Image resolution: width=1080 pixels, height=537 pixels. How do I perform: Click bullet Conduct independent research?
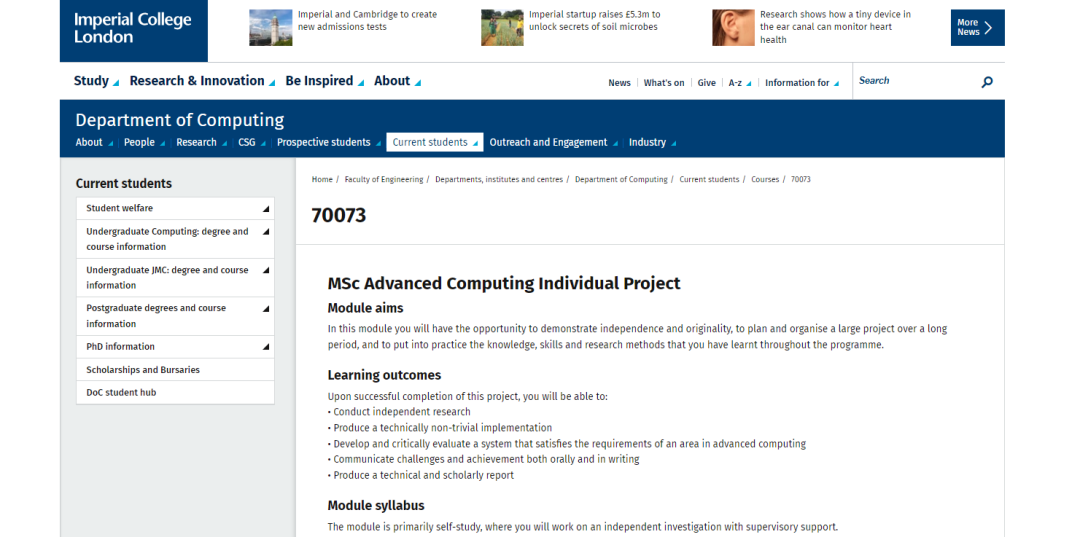(399, 412)
